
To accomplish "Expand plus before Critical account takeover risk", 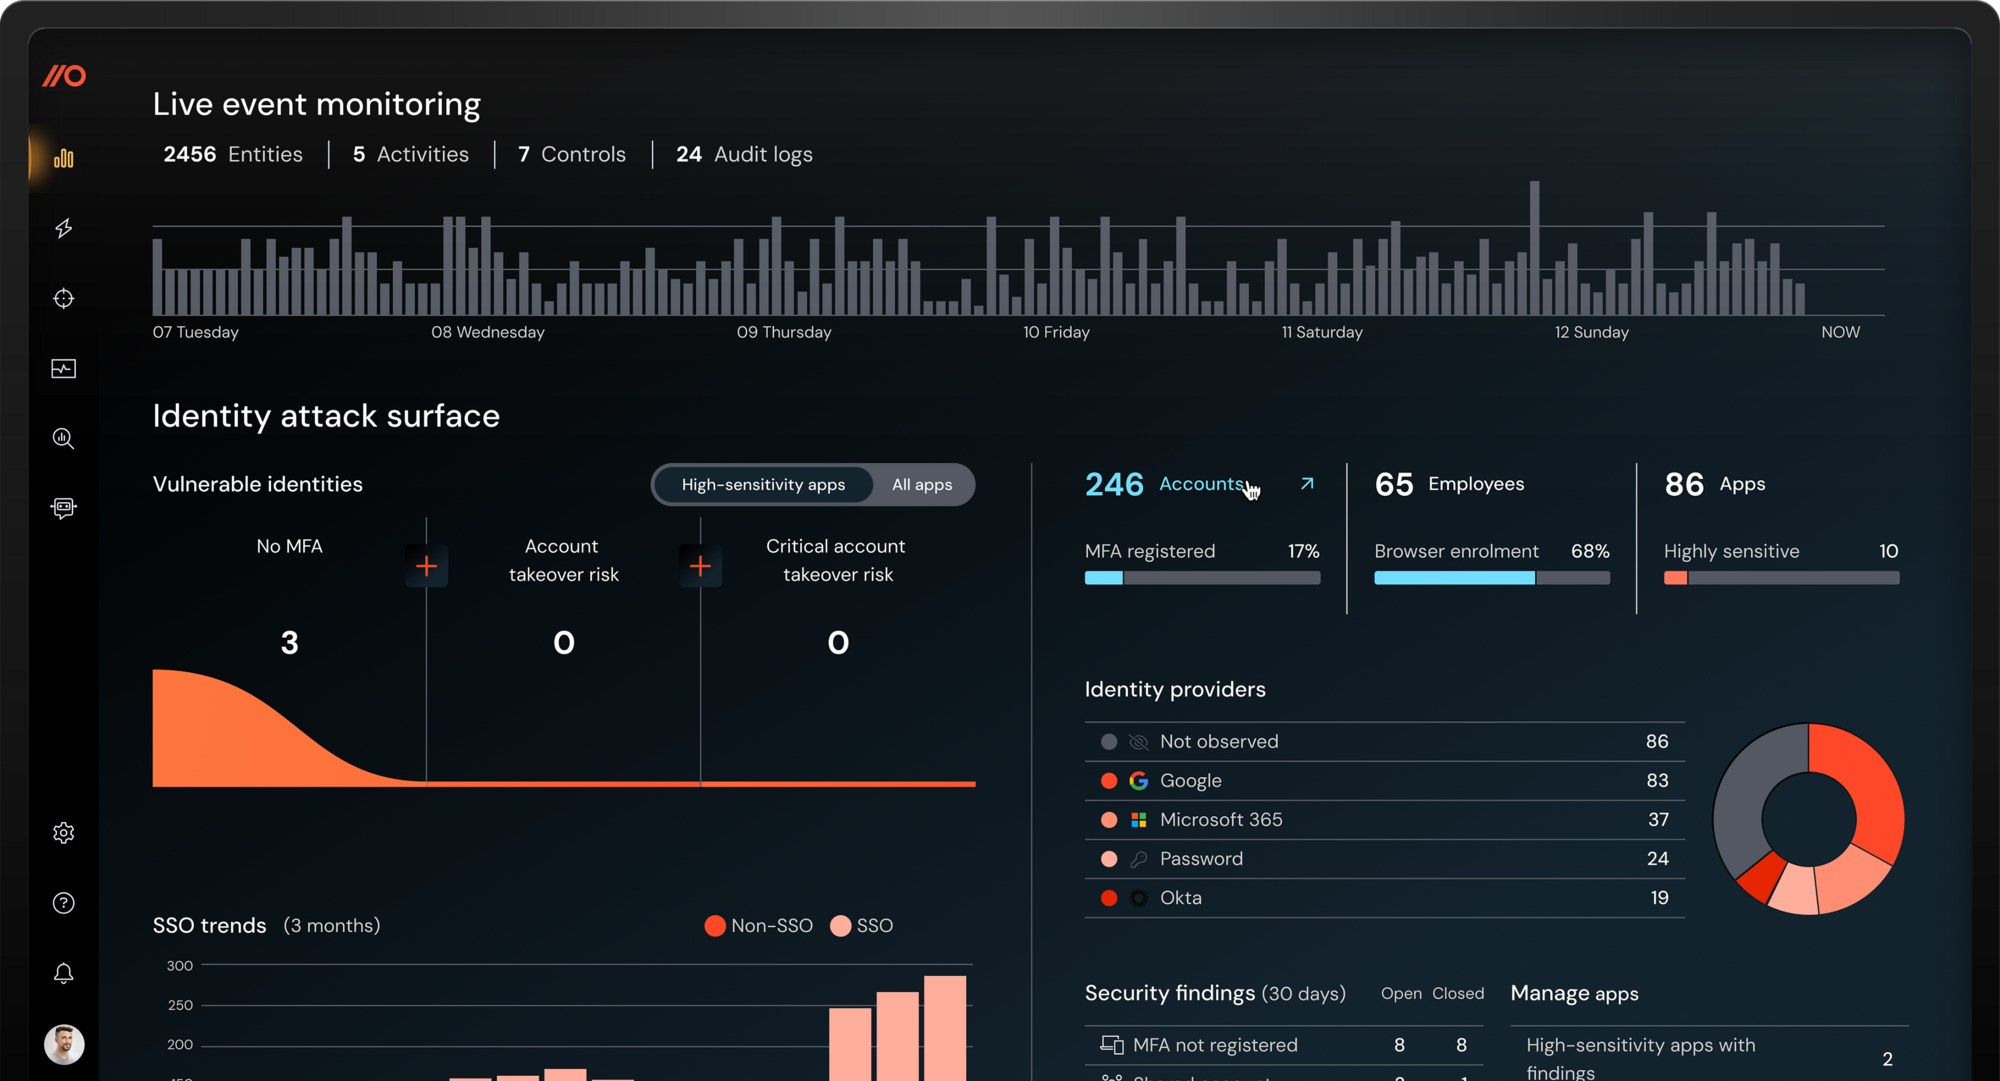I will pyautogui.click(x=700, y=566).
